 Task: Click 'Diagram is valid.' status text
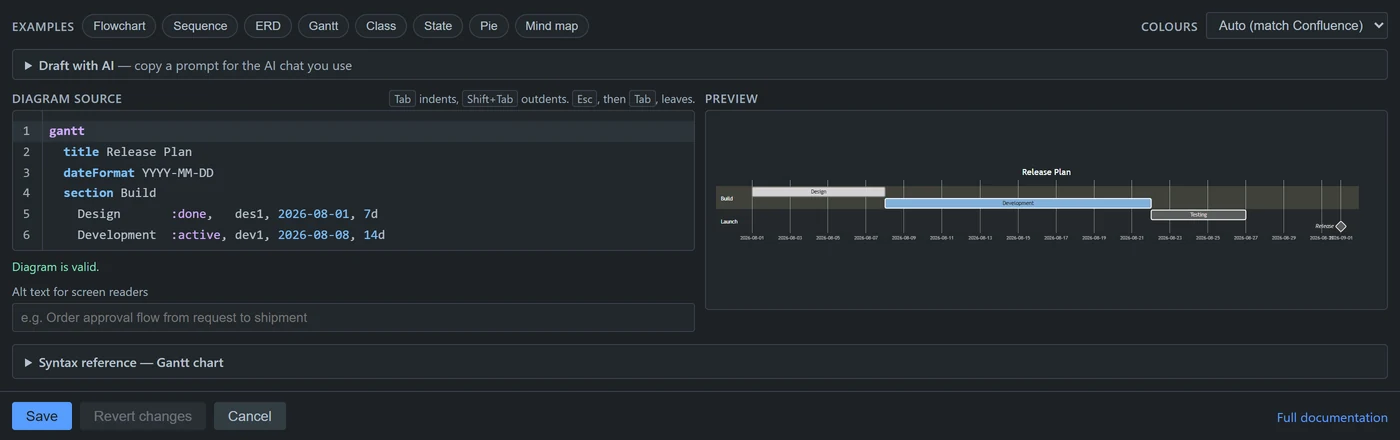click(56, 267)
